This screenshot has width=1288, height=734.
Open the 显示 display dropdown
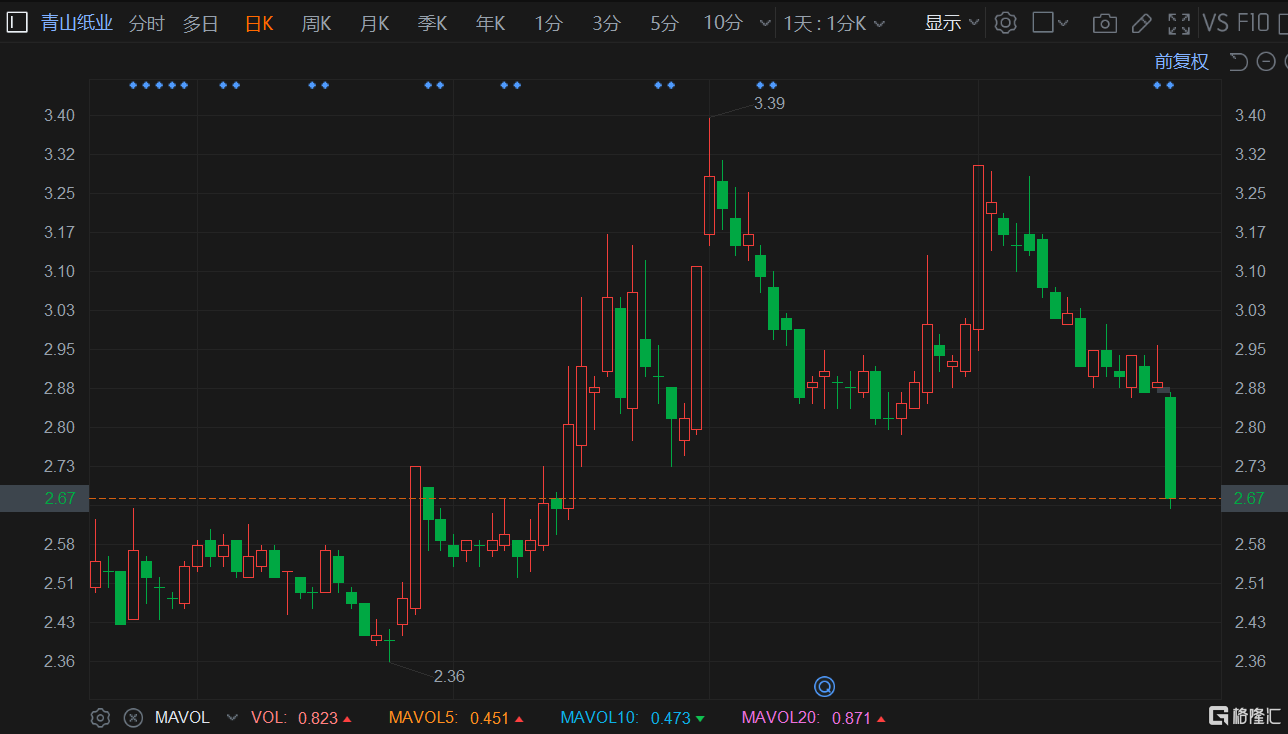(x=952, y=23)
